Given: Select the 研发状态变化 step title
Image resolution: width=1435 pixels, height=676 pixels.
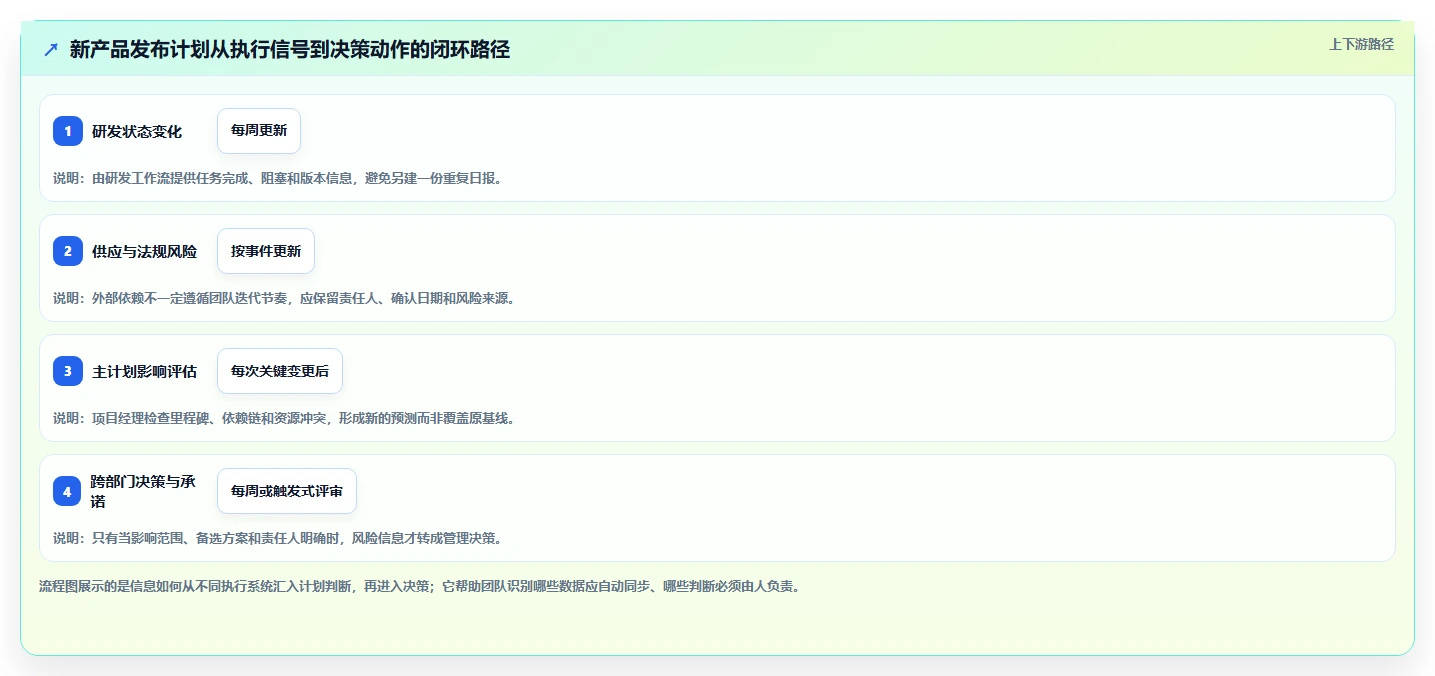Looking at the screenshot, I should pos(137,132).
